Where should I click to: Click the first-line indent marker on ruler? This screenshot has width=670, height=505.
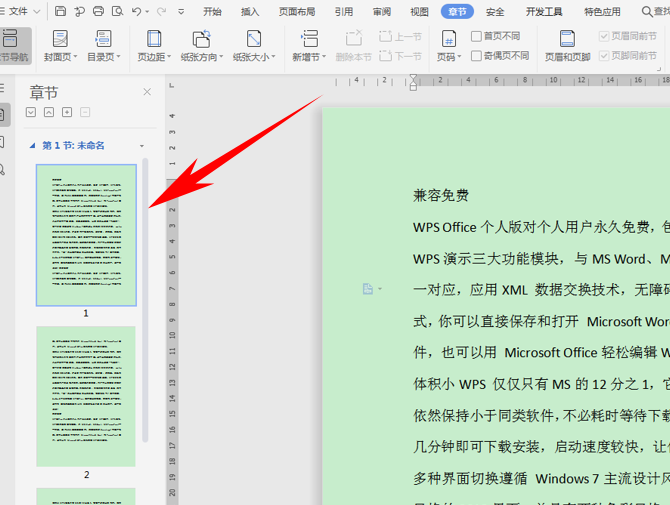(413, 78)
